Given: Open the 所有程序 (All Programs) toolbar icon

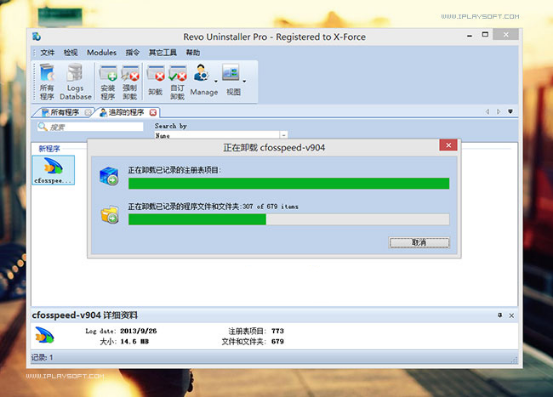Looking at the screenshot, I should (x=47, y=82).
